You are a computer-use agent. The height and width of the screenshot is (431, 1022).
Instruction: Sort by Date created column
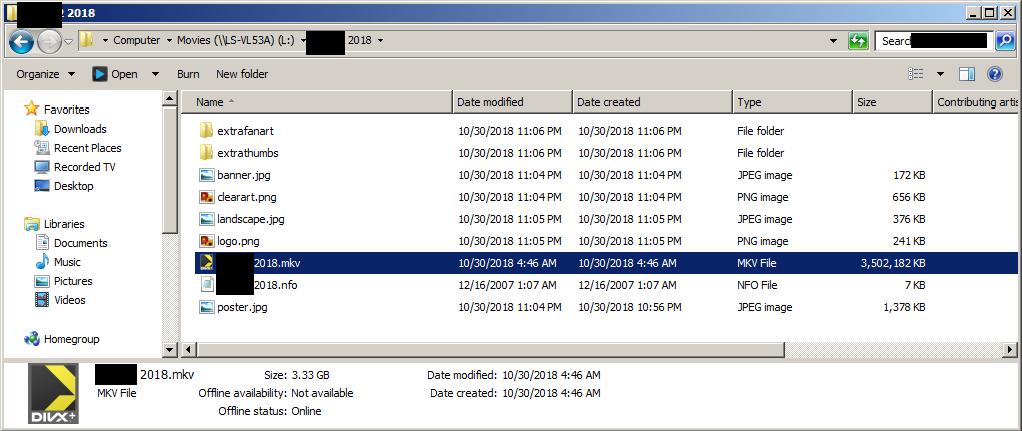652,102
